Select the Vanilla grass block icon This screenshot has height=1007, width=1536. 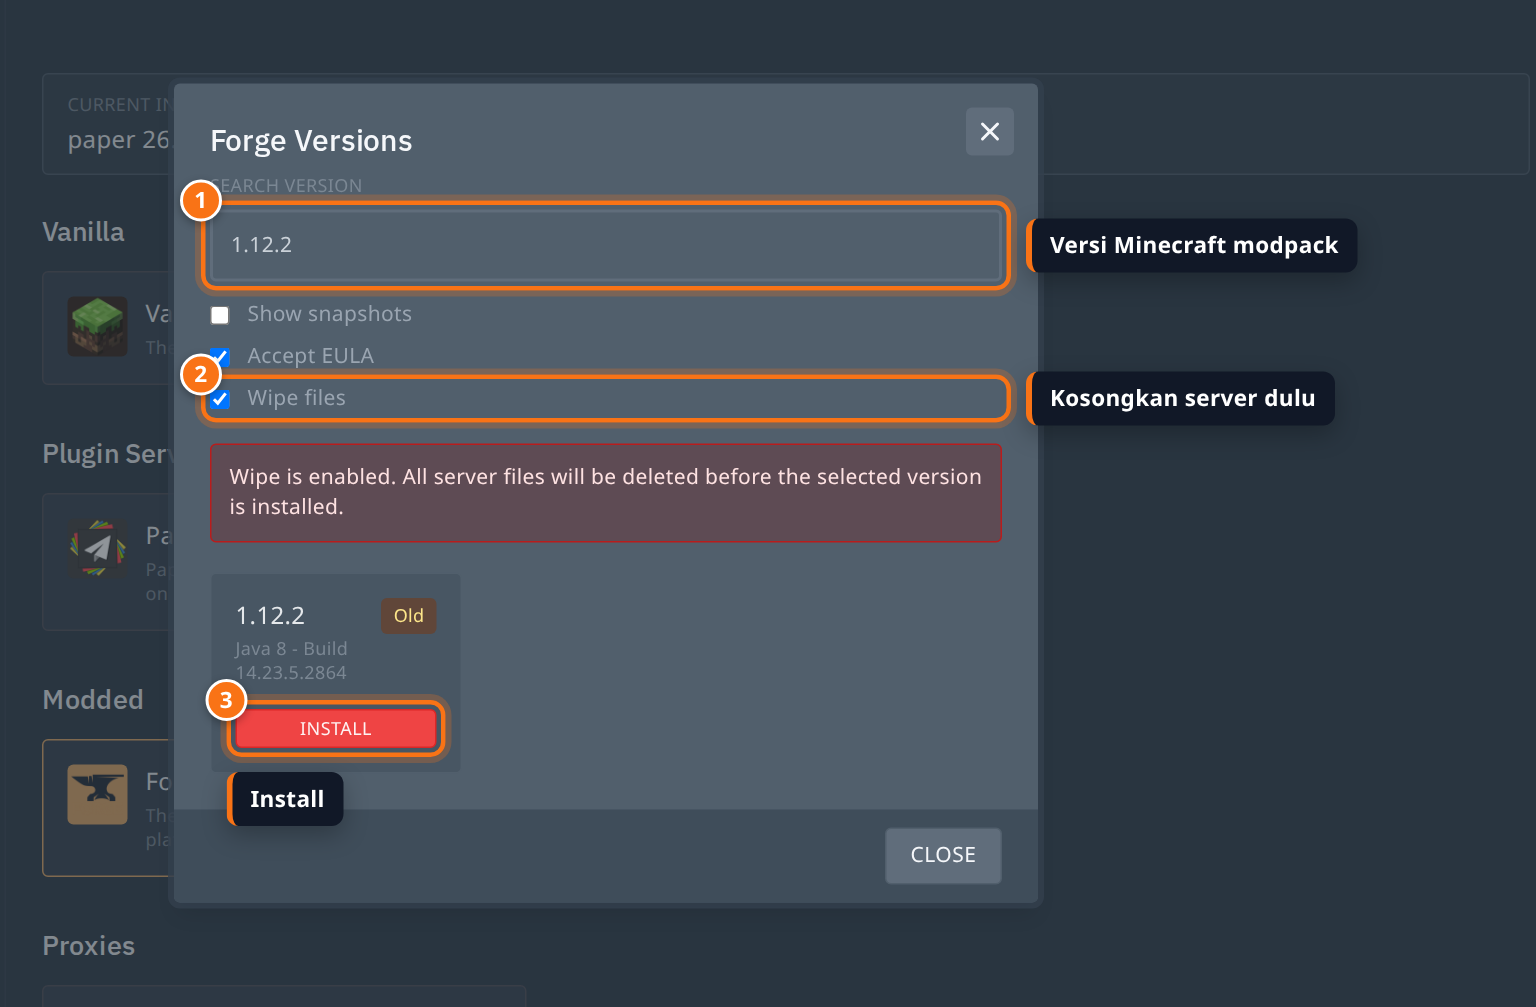tap(97, 326)
